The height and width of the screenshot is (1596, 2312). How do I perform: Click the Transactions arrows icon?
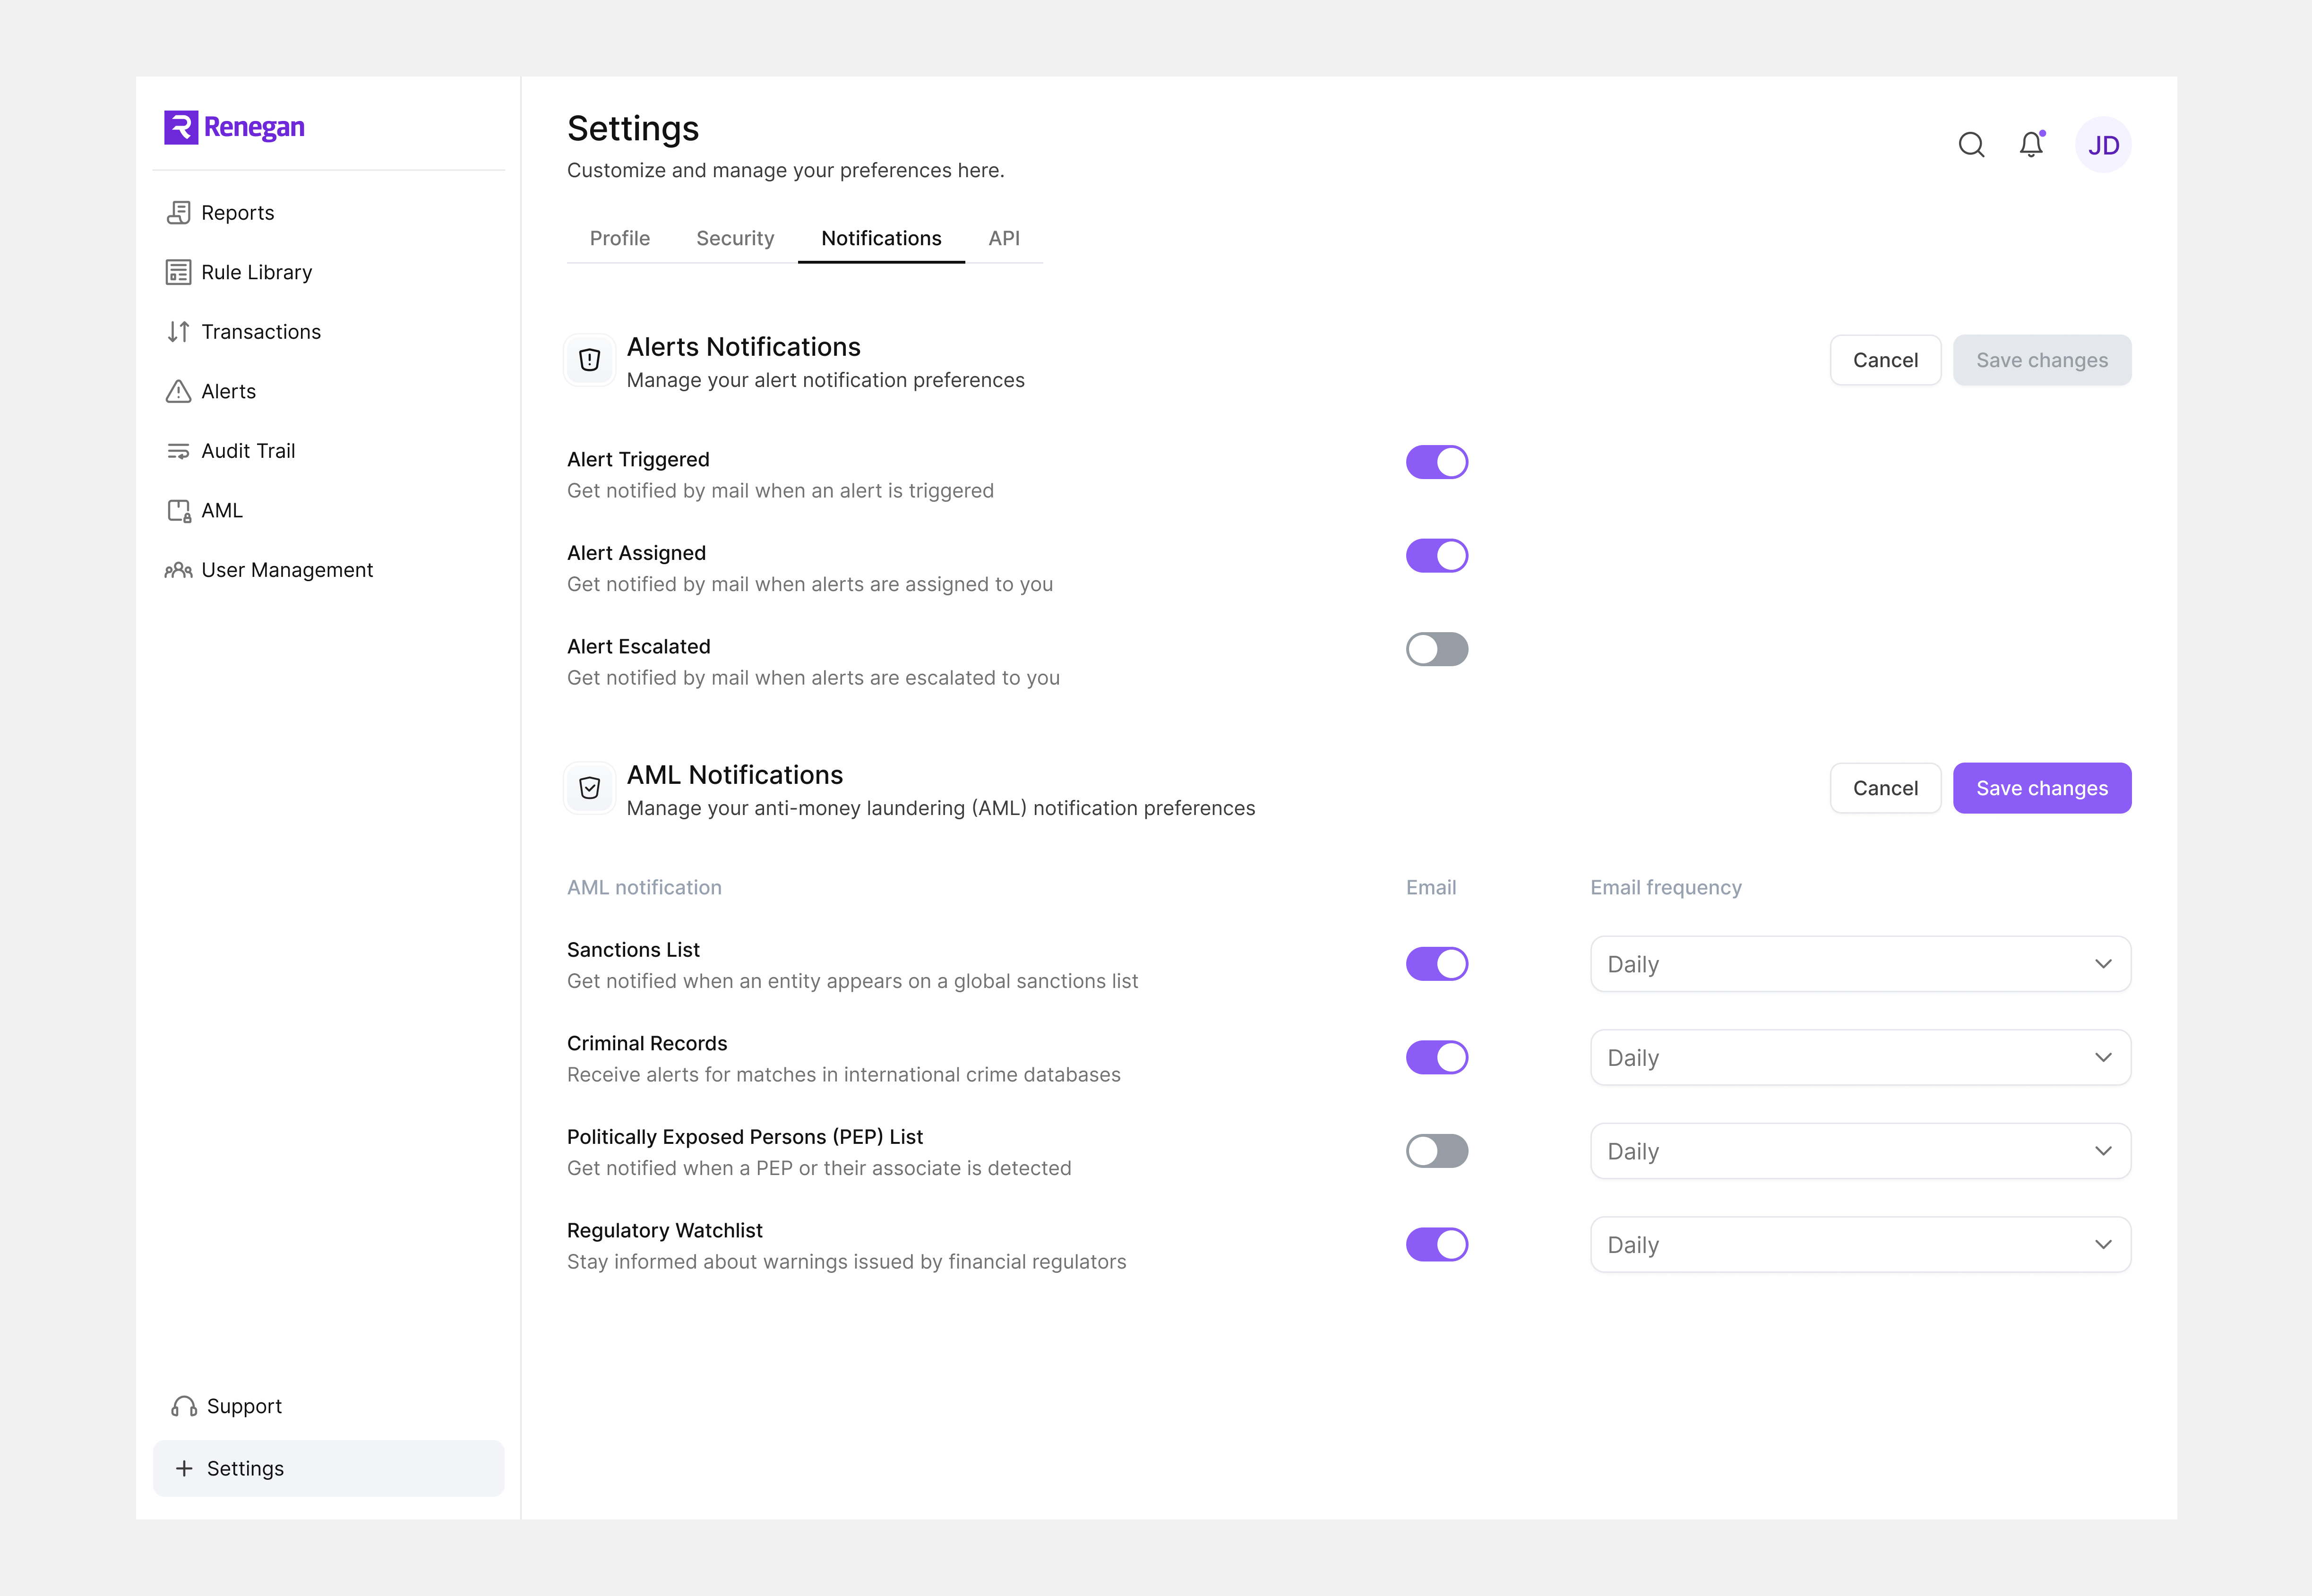(x=179, y=332)
